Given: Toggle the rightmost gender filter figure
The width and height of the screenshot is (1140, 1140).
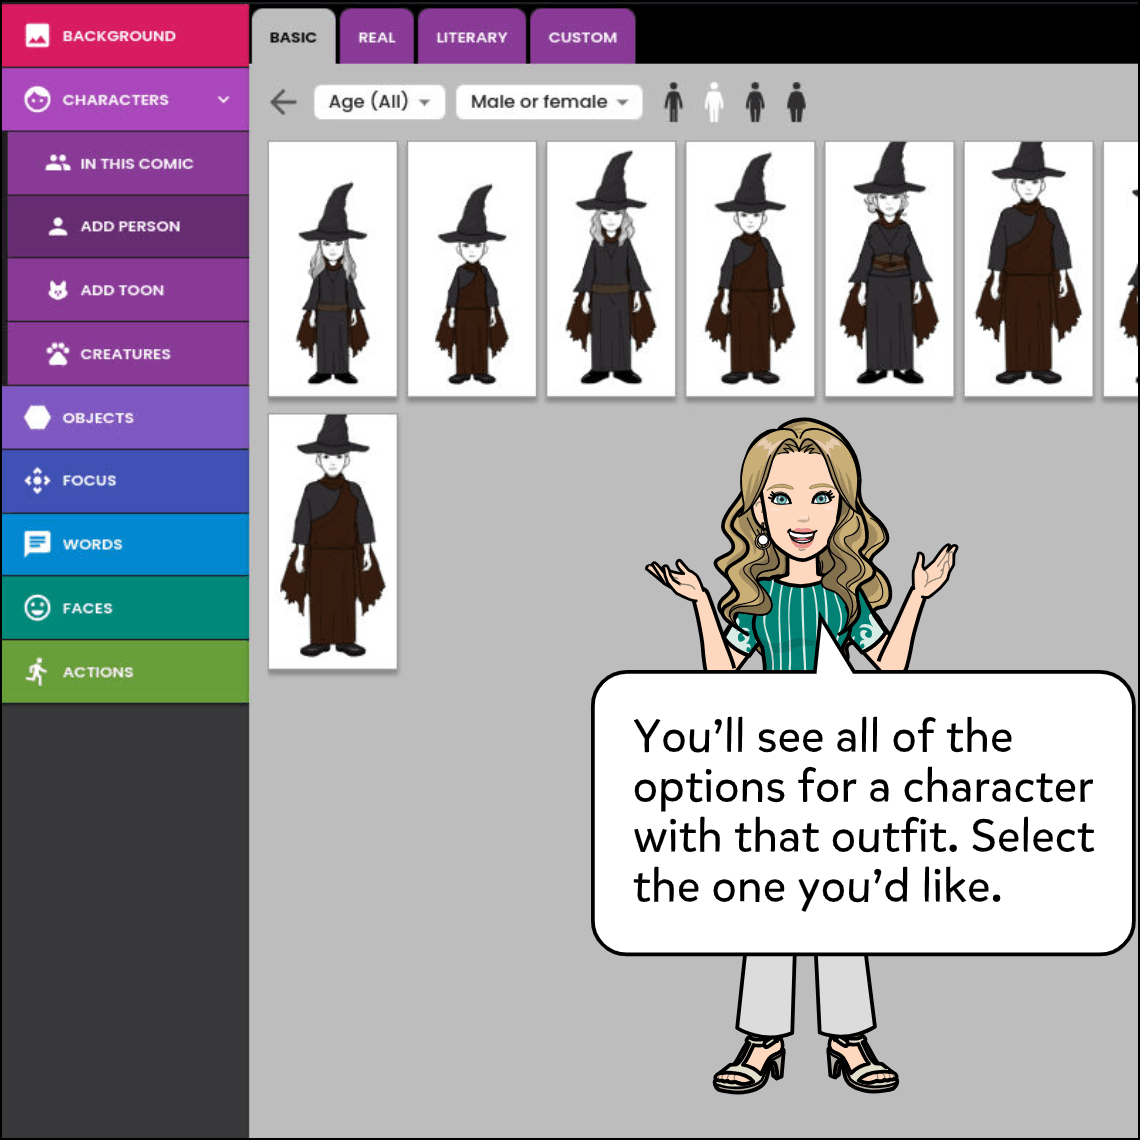Looking at the screenshot, I should [x=794, y=101].
